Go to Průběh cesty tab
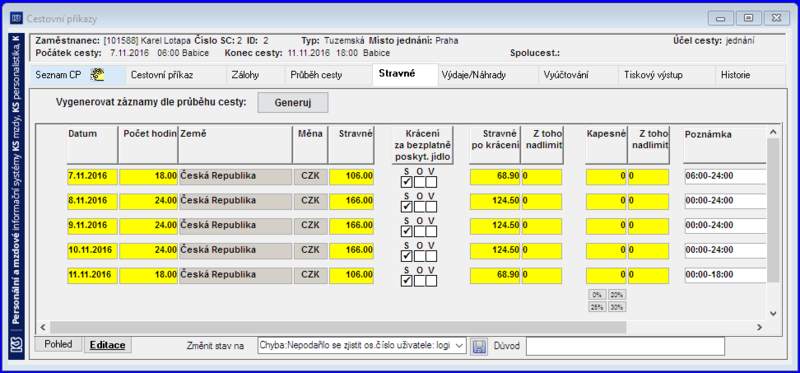Viewport: 800px width, 373px height. point(329,75)
